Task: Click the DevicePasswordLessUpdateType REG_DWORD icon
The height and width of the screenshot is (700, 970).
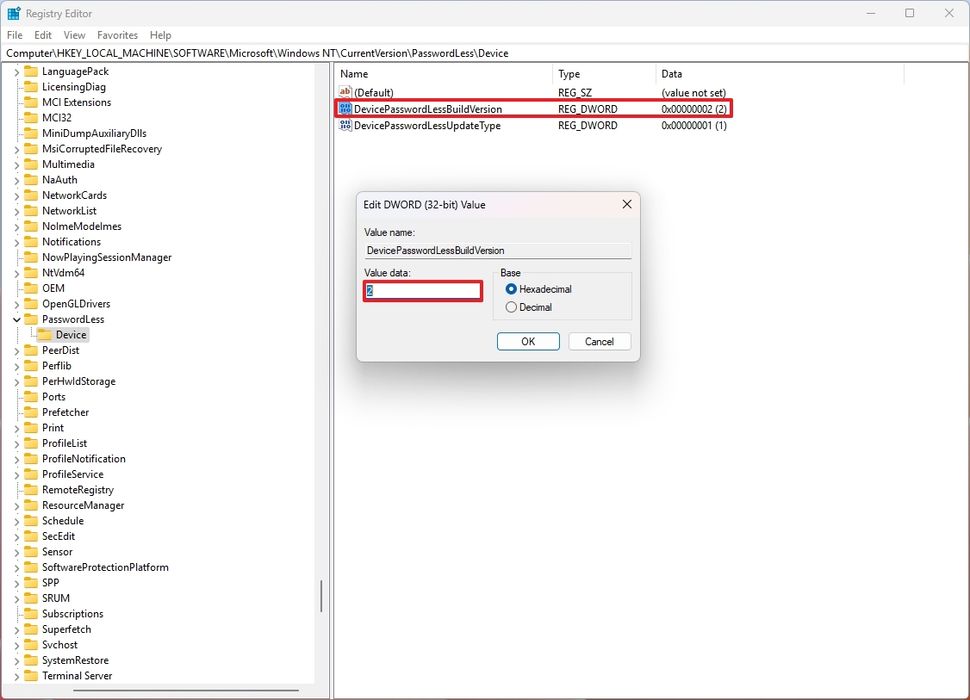Action: click(x=344, y=124)
